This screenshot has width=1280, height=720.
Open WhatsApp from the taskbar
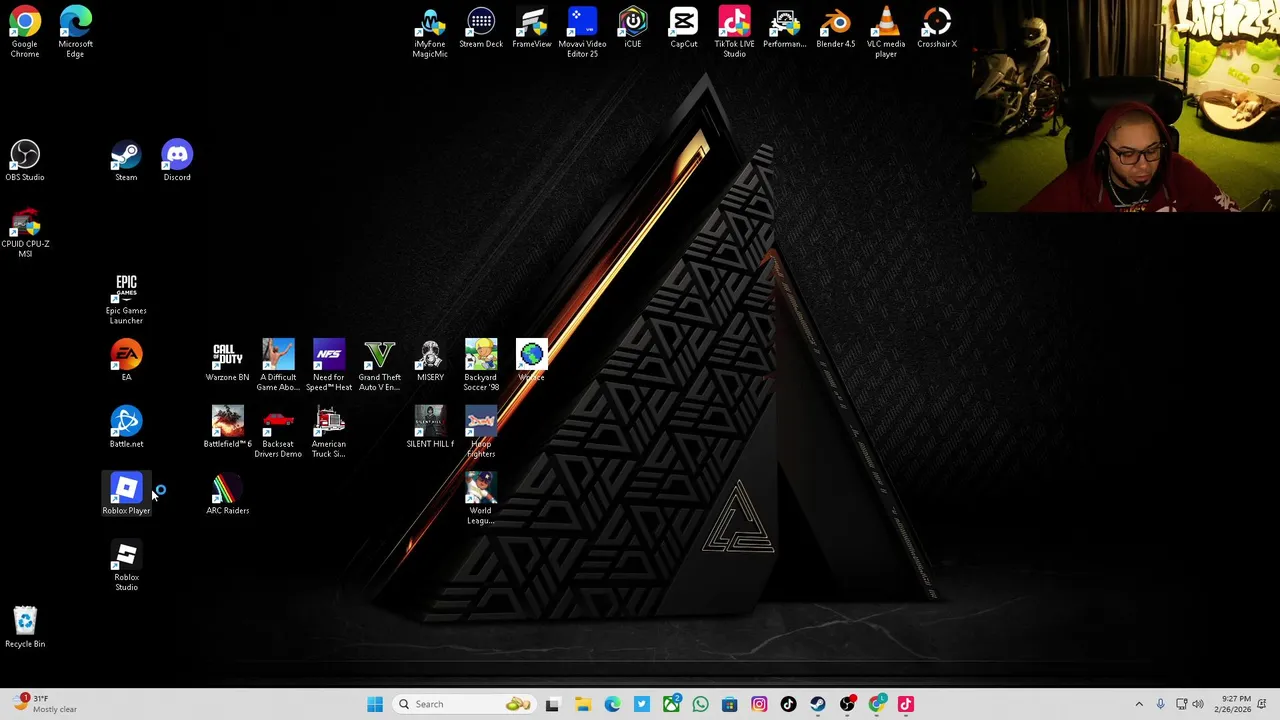(x=700, y=704)
